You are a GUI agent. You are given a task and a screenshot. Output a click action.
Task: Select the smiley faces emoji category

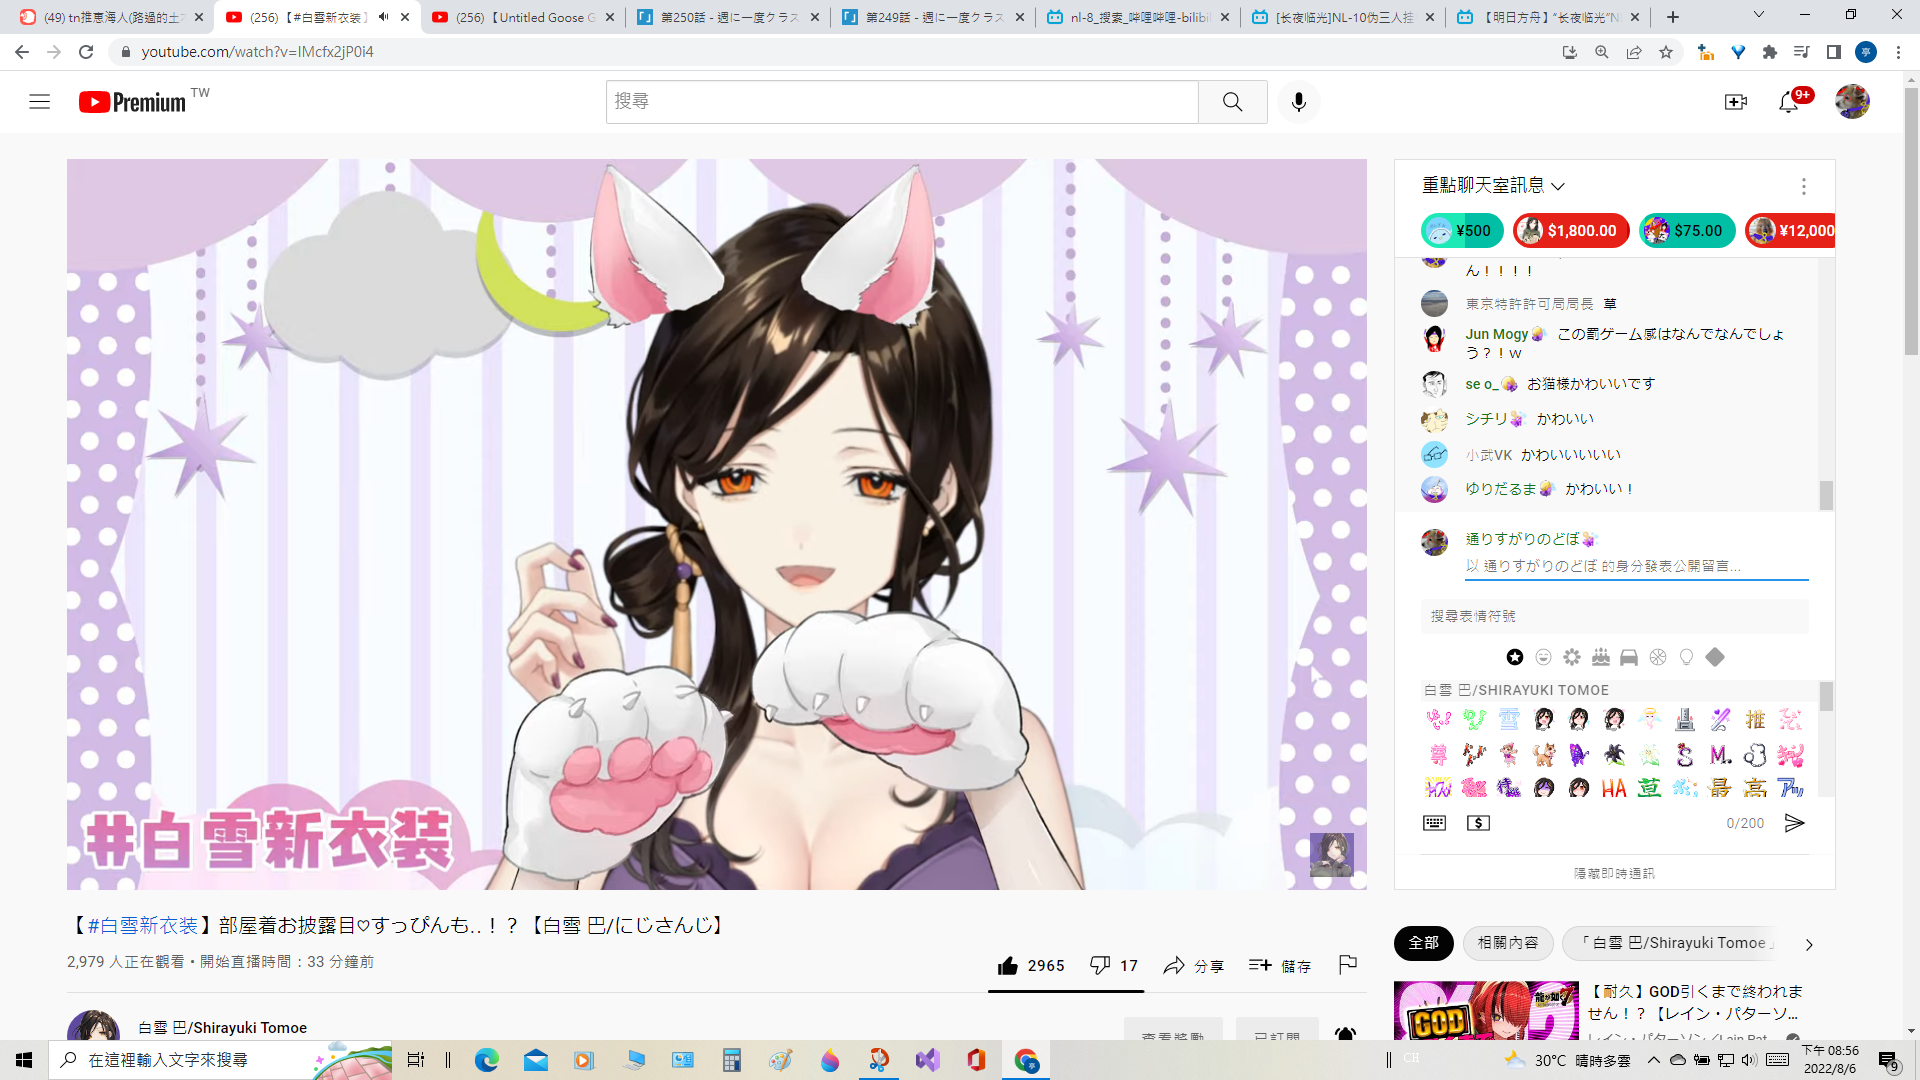pyautogui.click(x=1544, y=657)
